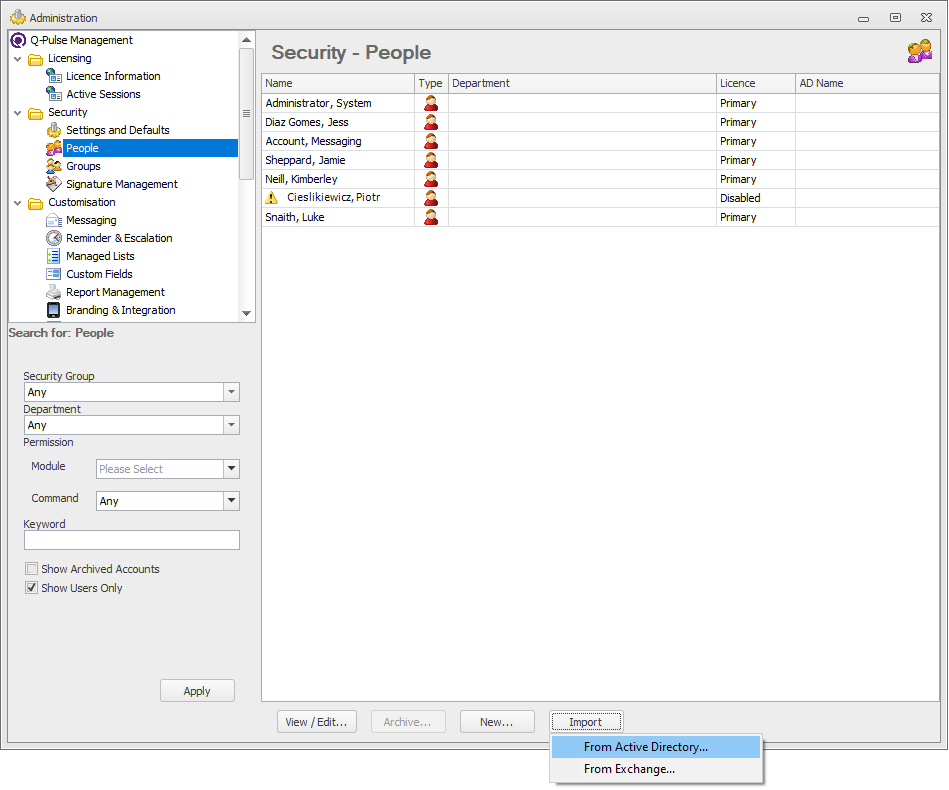
Task: Click the user type icon for Sheppard, Jamie
Action: click(431, 160)
